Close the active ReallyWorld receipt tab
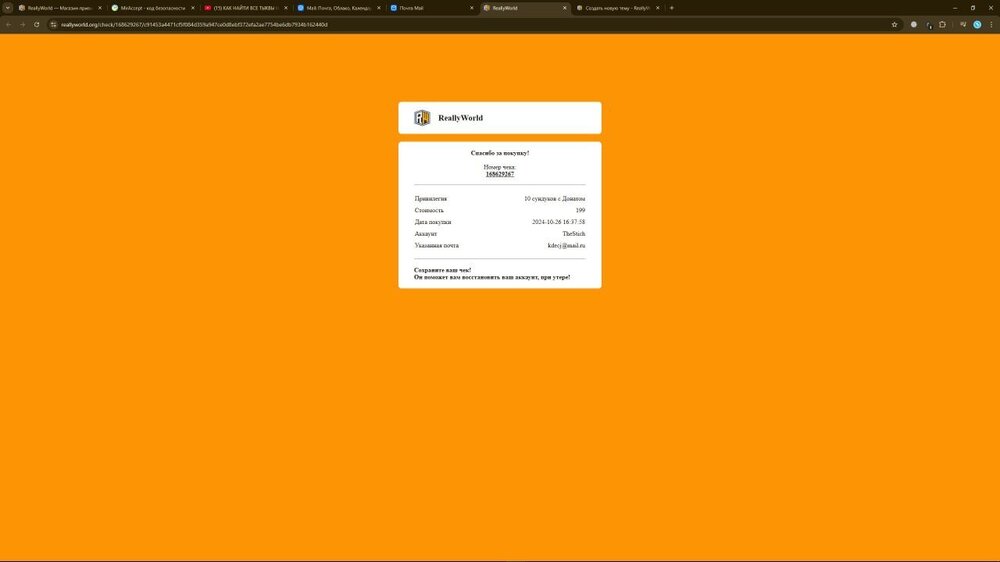Screen dimensions: 1000x562 pyautogui.click(x=564, y=8)
